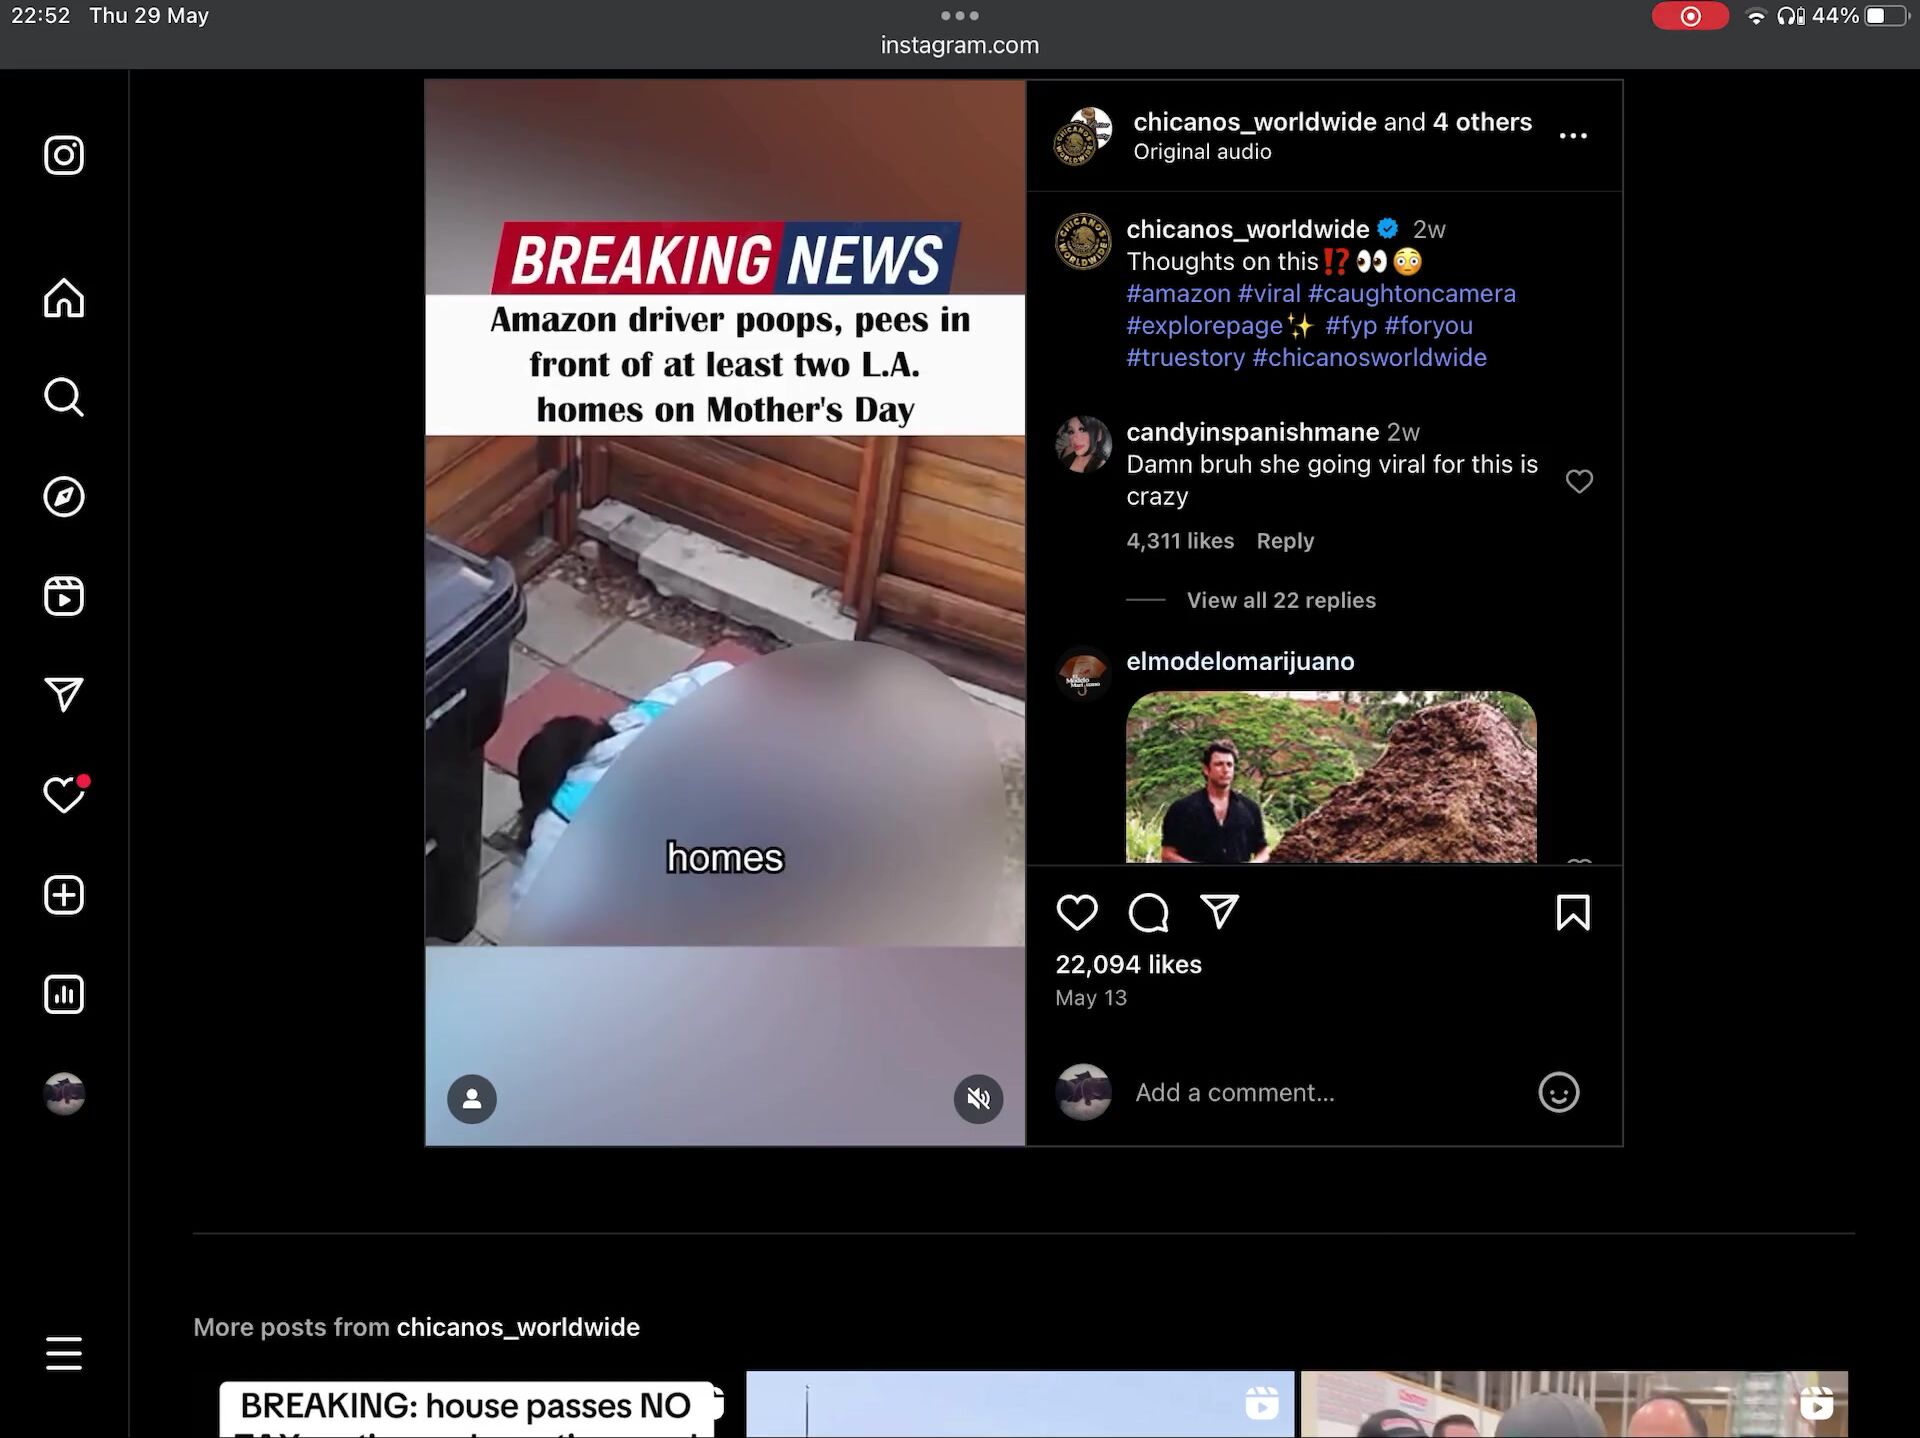Open the middle reel thumbnail in More posts
Screen dimensions: 1920x1438
(x=1020, y=1405)
